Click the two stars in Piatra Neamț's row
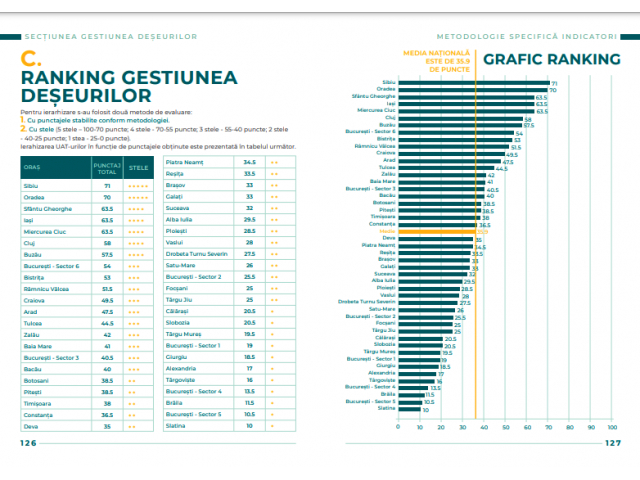This screenshot has width=640, height=480. pyautogui.click(x=273, y=162)
